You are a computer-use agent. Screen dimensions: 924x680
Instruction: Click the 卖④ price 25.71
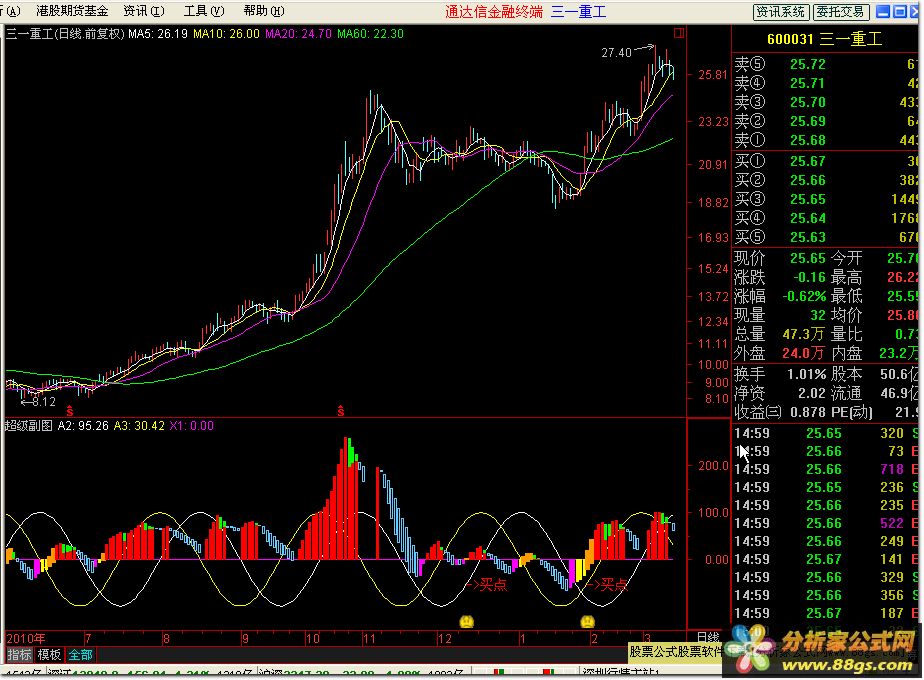[x=807, y=83]
